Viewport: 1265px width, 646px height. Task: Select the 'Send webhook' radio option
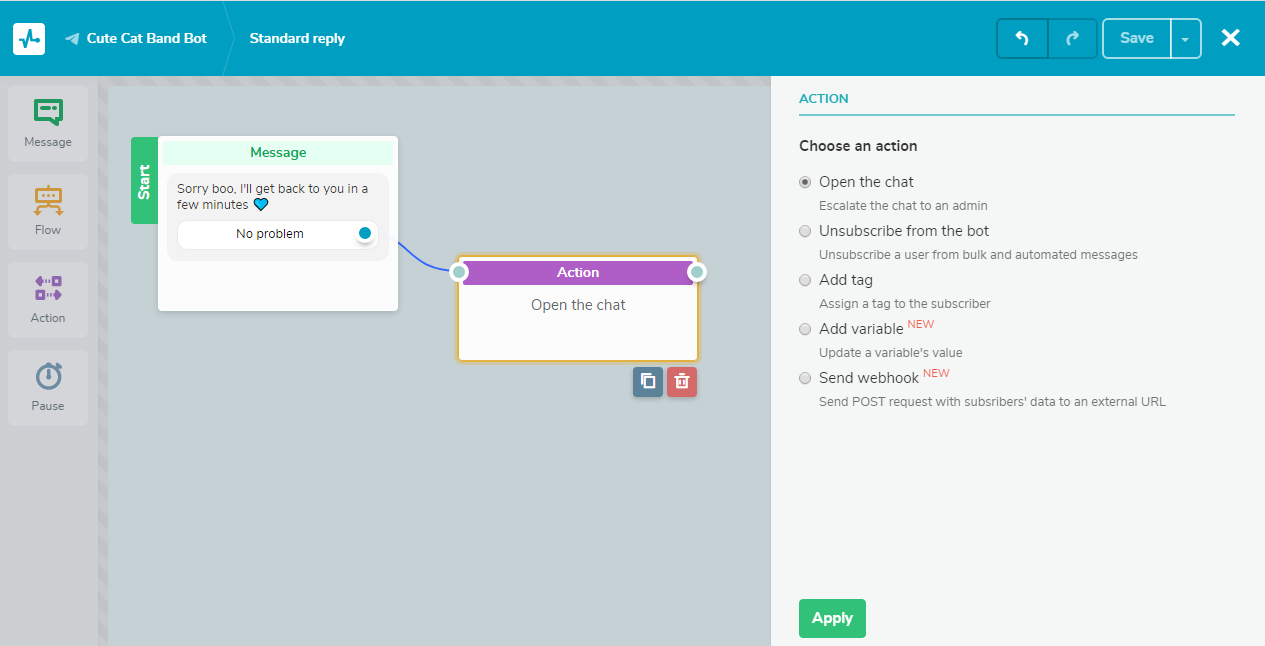click(805, 378)
